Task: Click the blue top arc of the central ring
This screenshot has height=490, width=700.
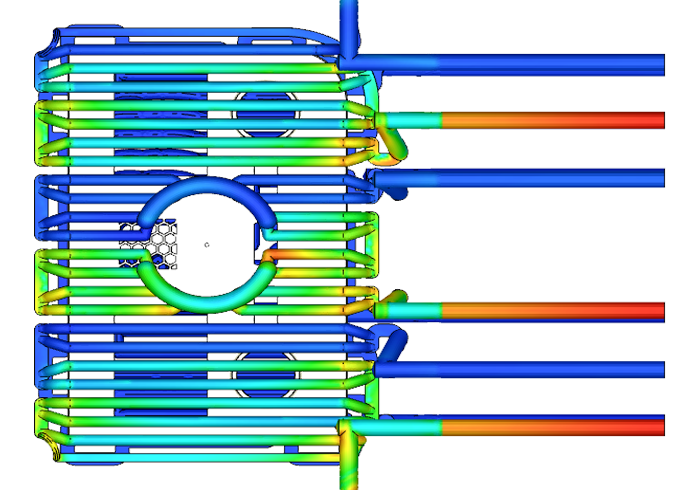Action: click(x=205, y=187)
